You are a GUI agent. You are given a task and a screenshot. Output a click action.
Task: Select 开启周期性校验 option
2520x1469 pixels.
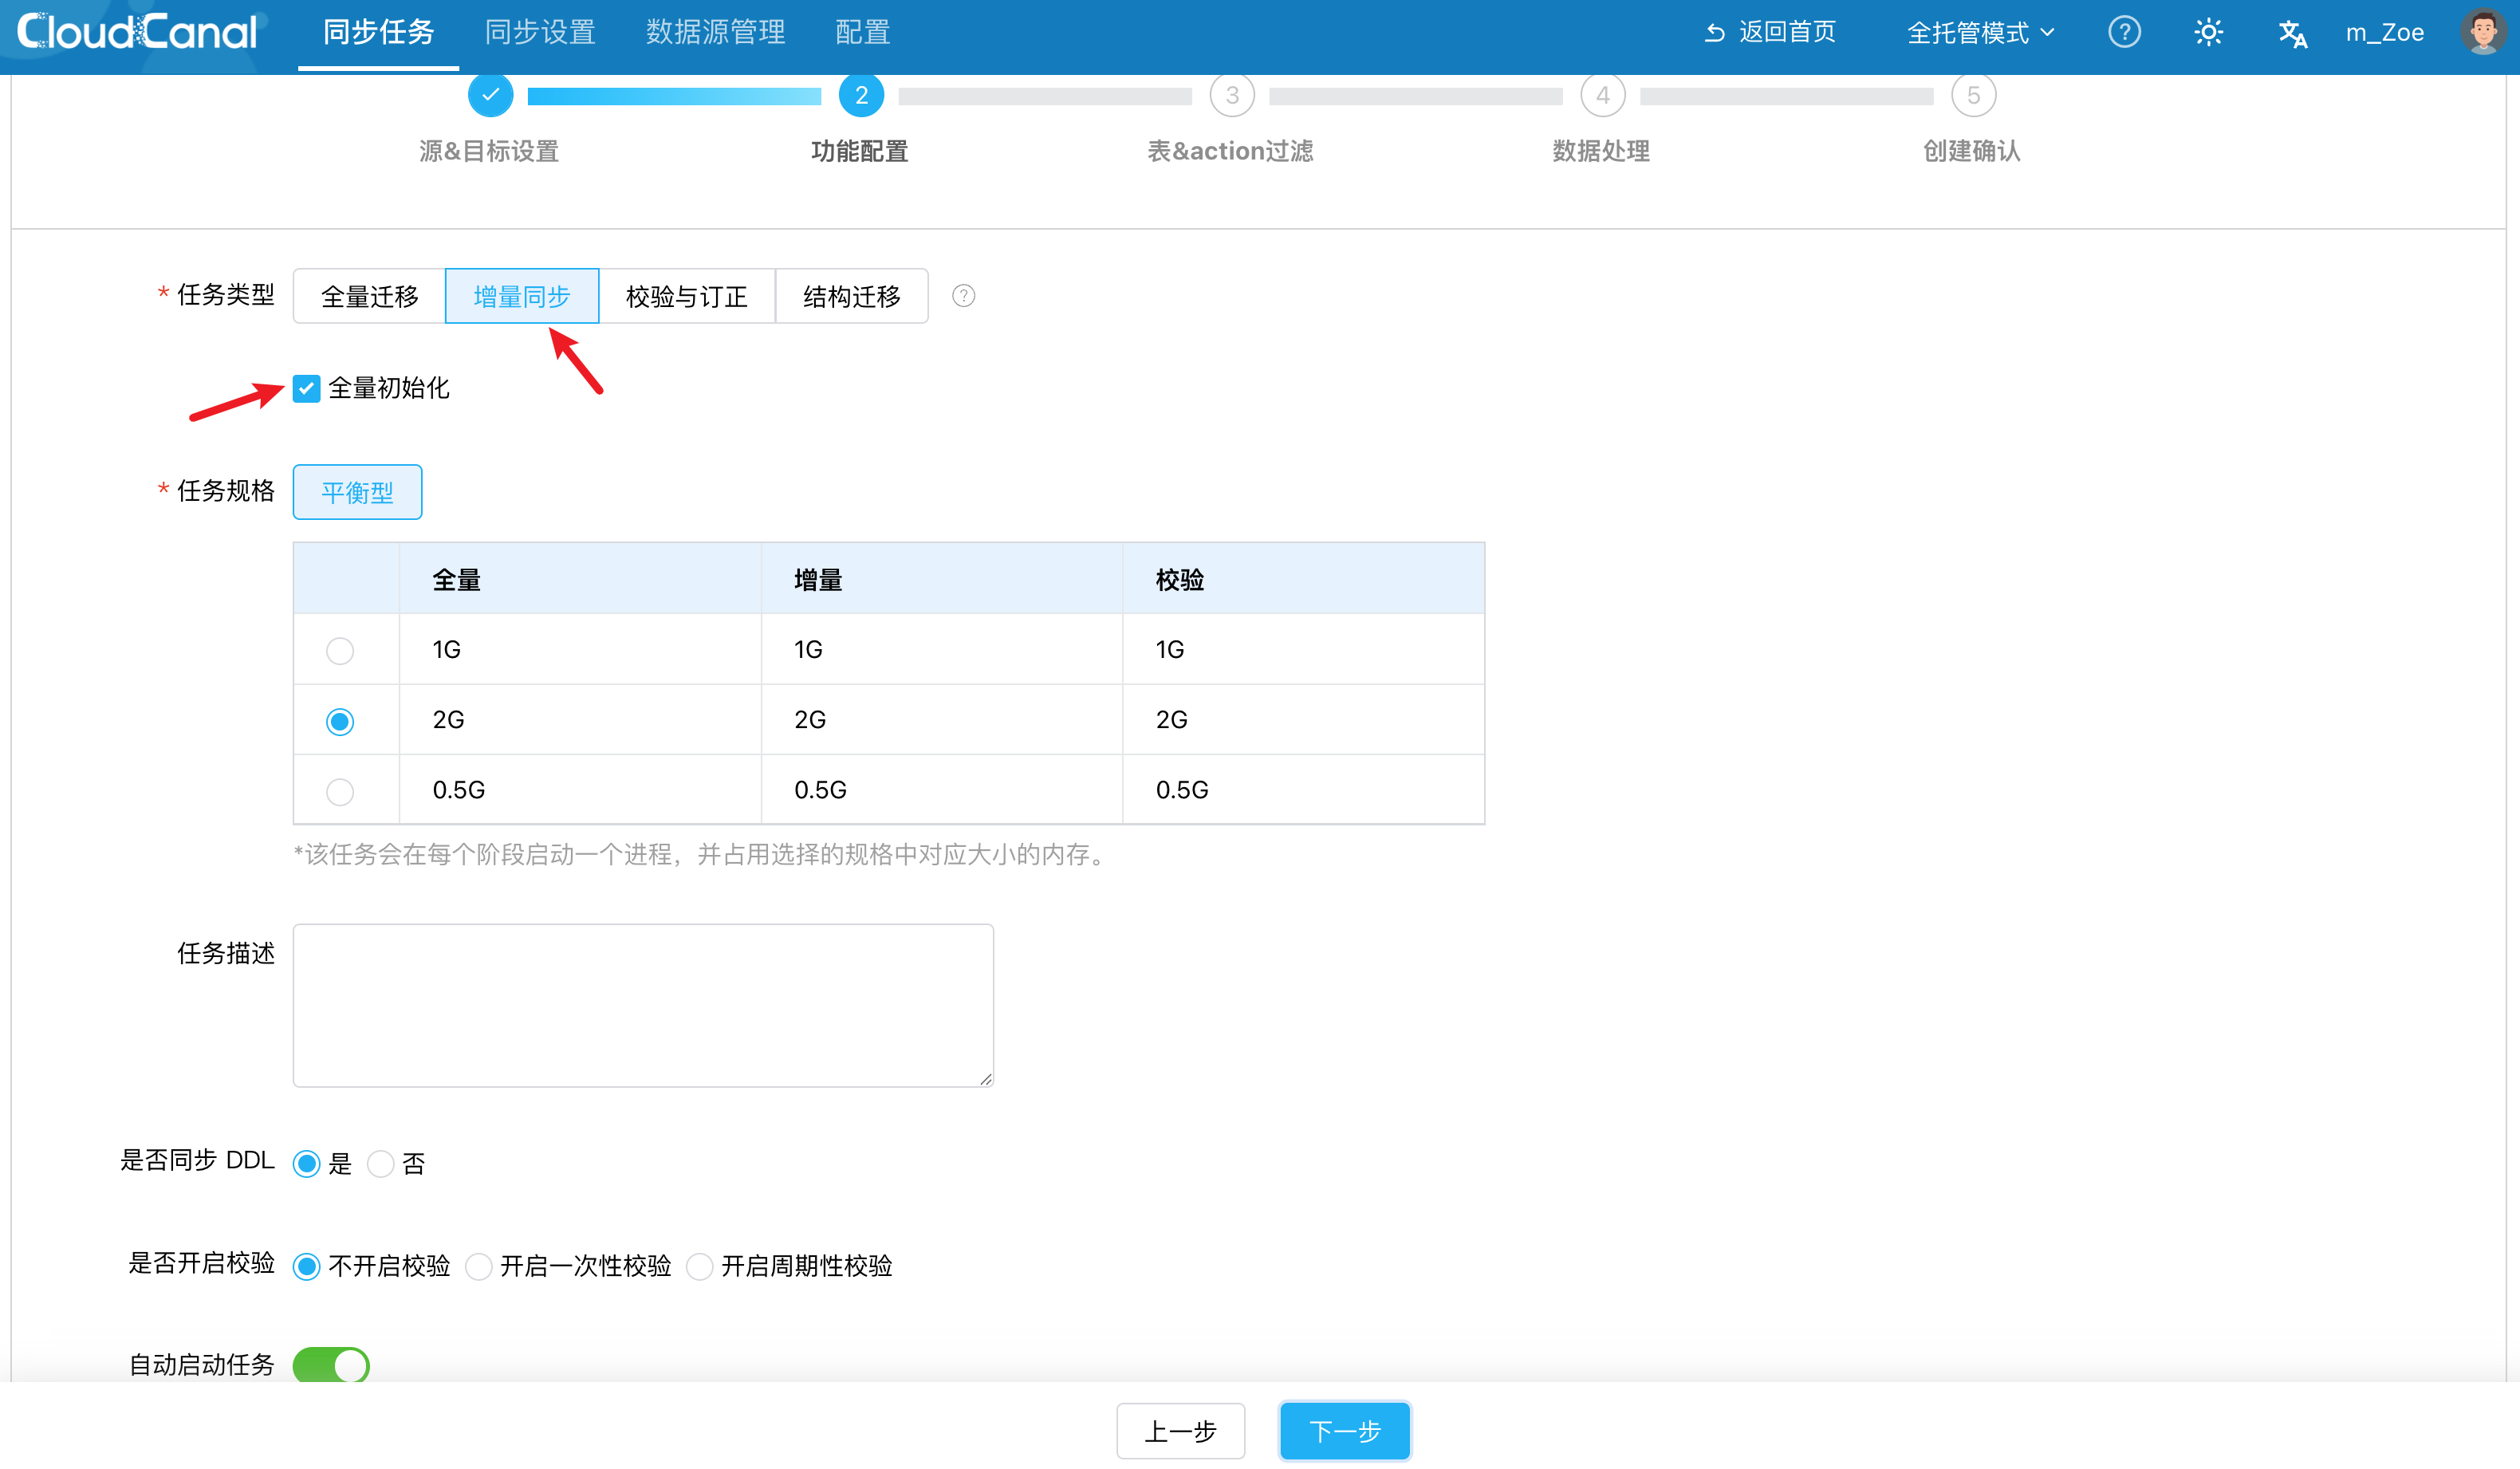700,1266
